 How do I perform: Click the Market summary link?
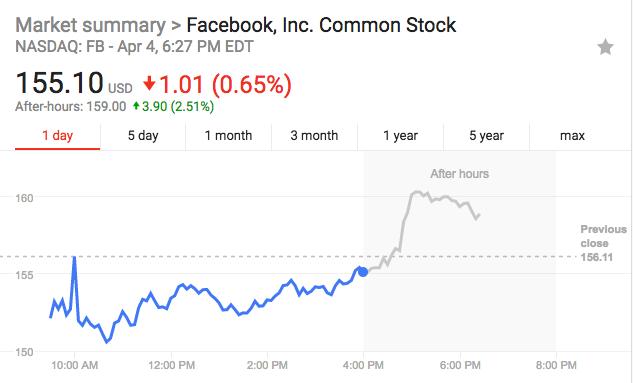(x=90, y=25)
